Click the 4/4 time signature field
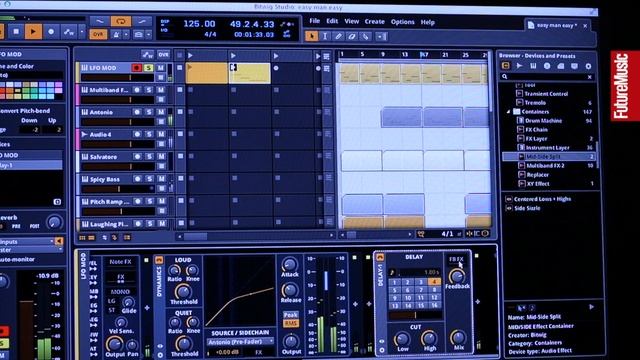This screenshot has width=640, height=360. click(210, 34)
